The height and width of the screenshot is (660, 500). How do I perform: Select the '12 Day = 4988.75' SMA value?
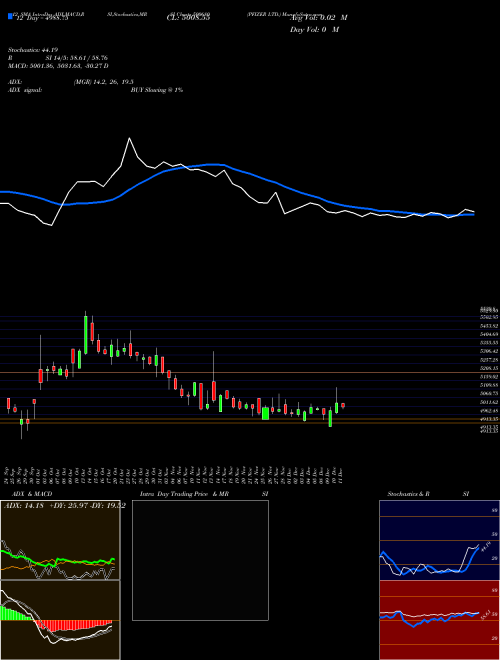[42, 18]
